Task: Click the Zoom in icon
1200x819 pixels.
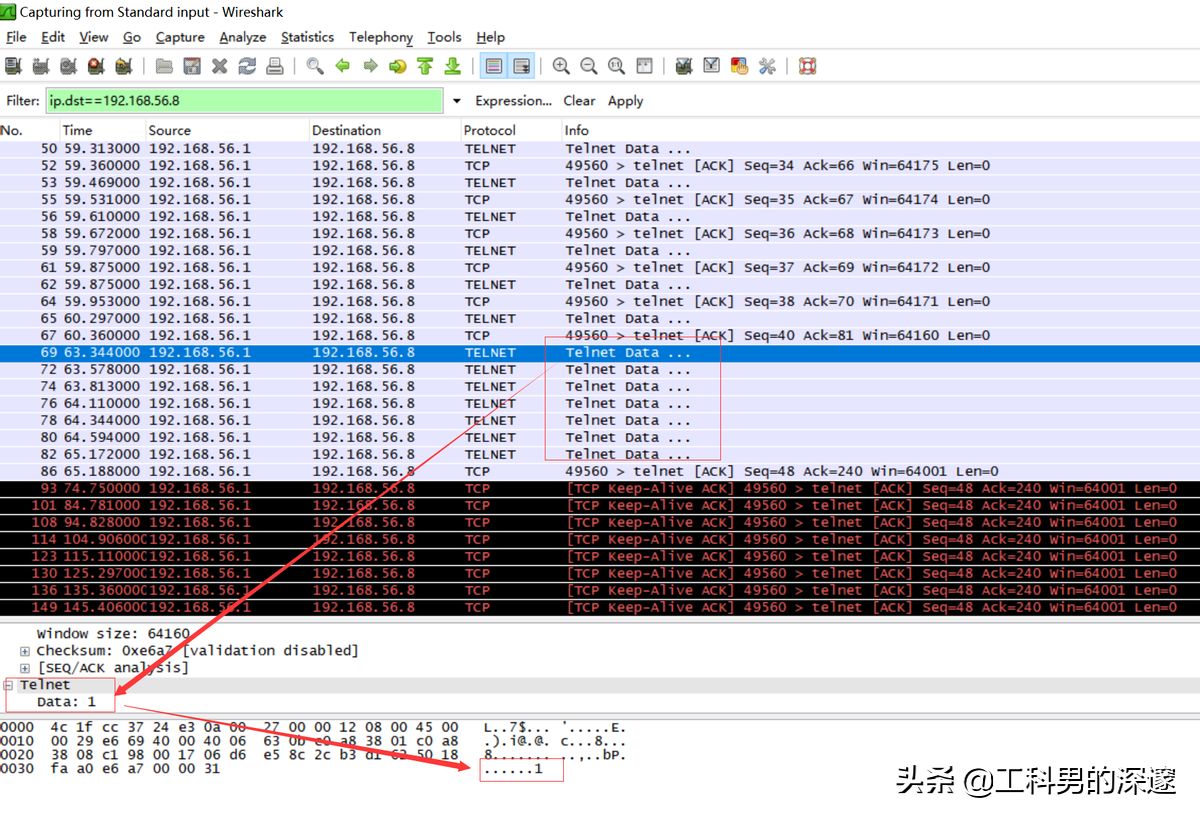Action: click(x=561, y=67)
